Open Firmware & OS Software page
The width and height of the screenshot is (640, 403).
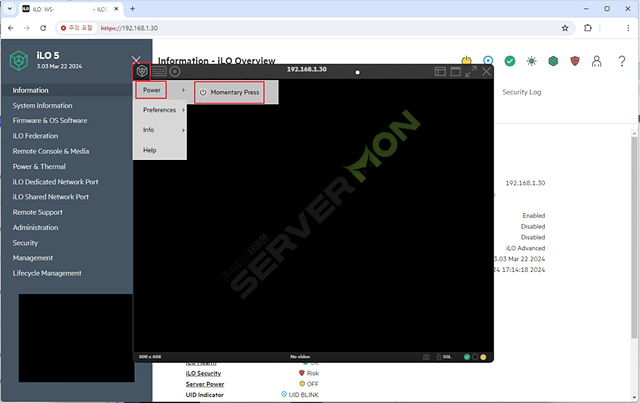pos(49,120)
